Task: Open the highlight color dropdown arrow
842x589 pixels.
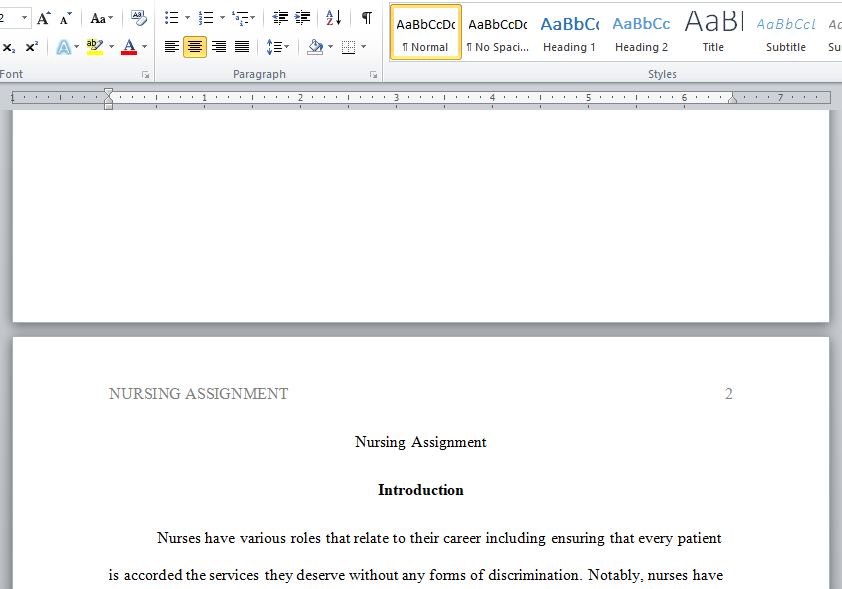Action: [x=111, y=47]
